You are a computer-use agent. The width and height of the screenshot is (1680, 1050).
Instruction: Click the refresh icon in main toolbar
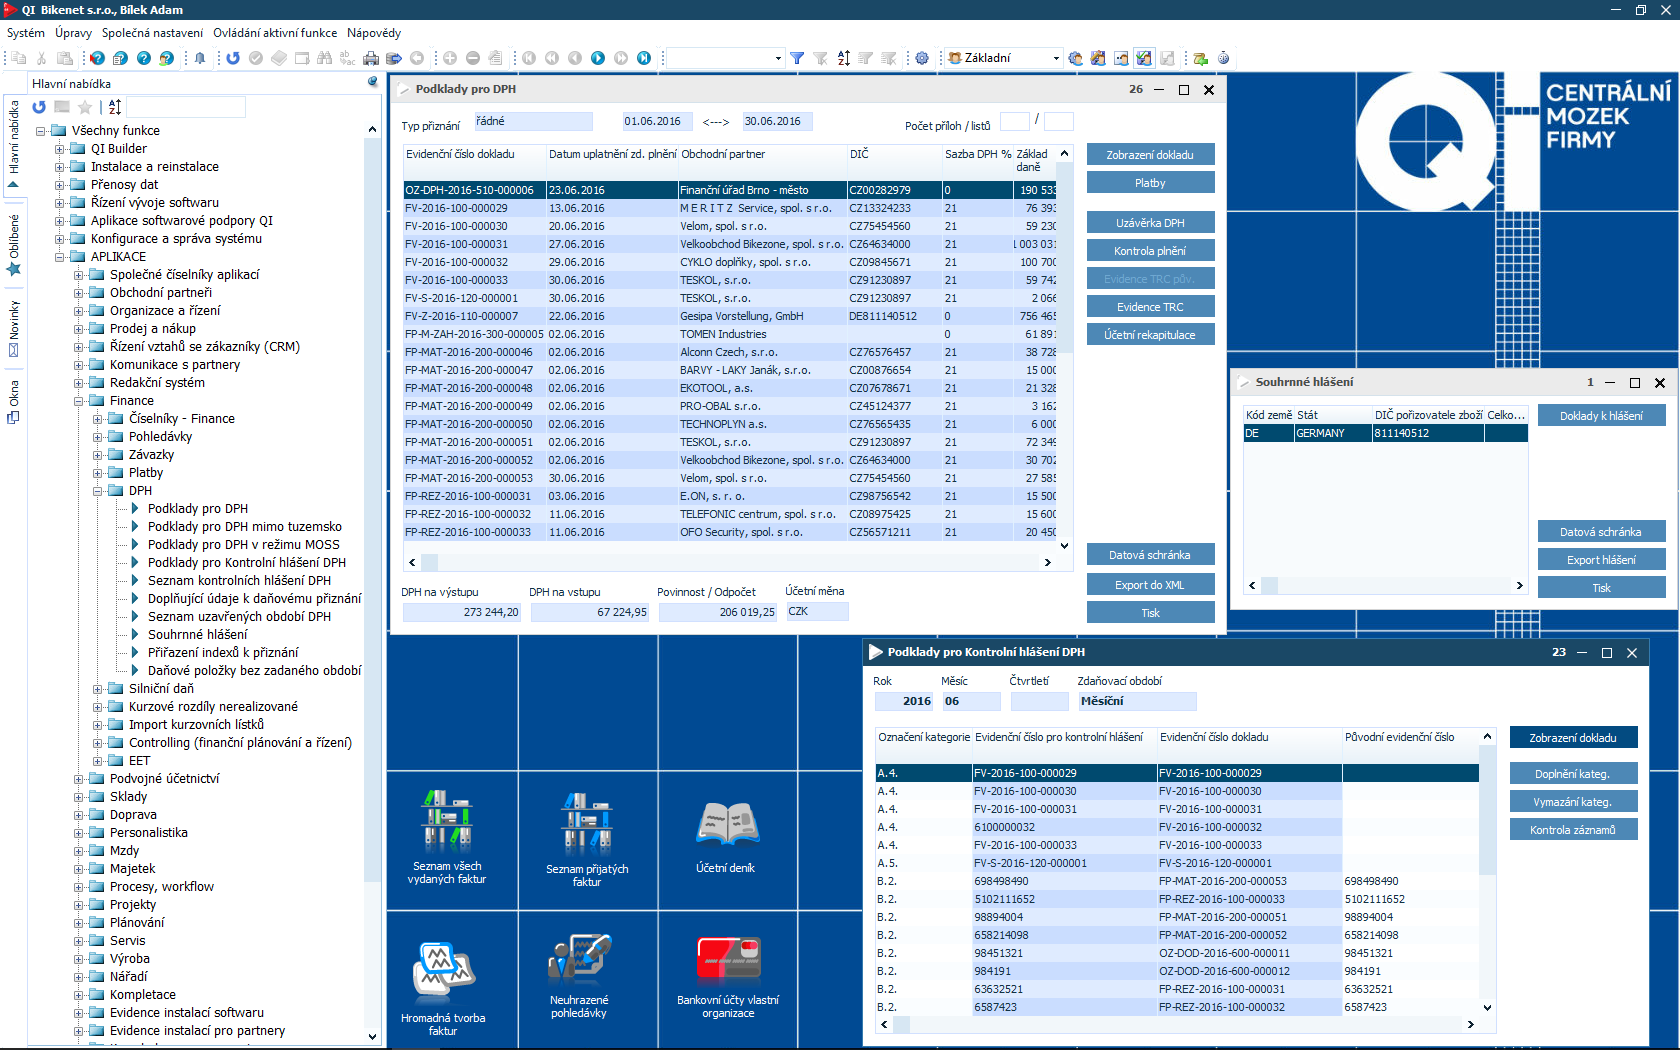[233, 58]
